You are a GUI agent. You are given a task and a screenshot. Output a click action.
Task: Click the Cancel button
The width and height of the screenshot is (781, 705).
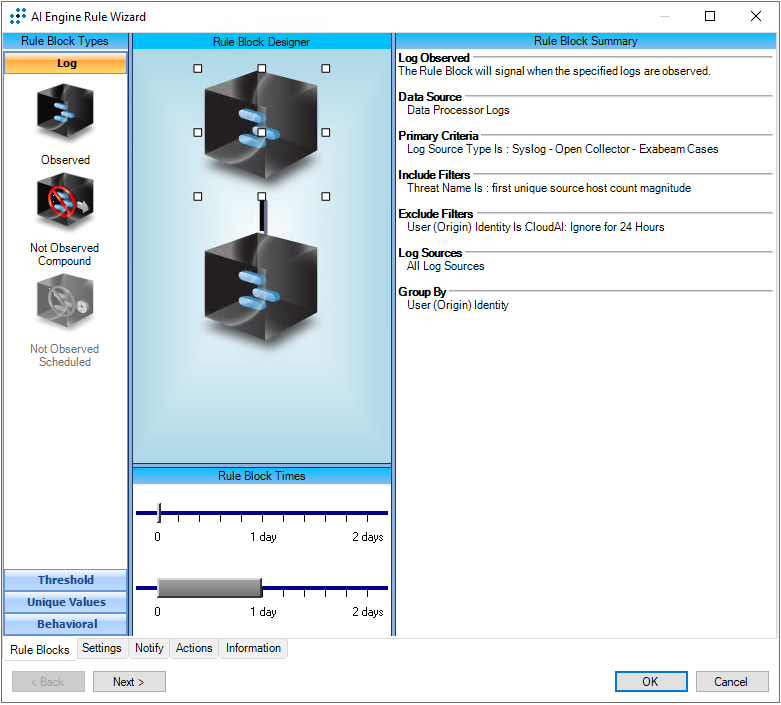pos(730,682)
